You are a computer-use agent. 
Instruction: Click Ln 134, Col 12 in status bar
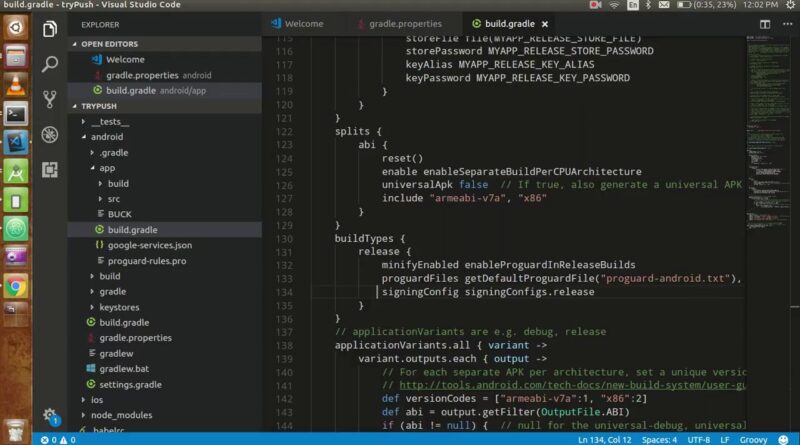(x=604, y=440)
